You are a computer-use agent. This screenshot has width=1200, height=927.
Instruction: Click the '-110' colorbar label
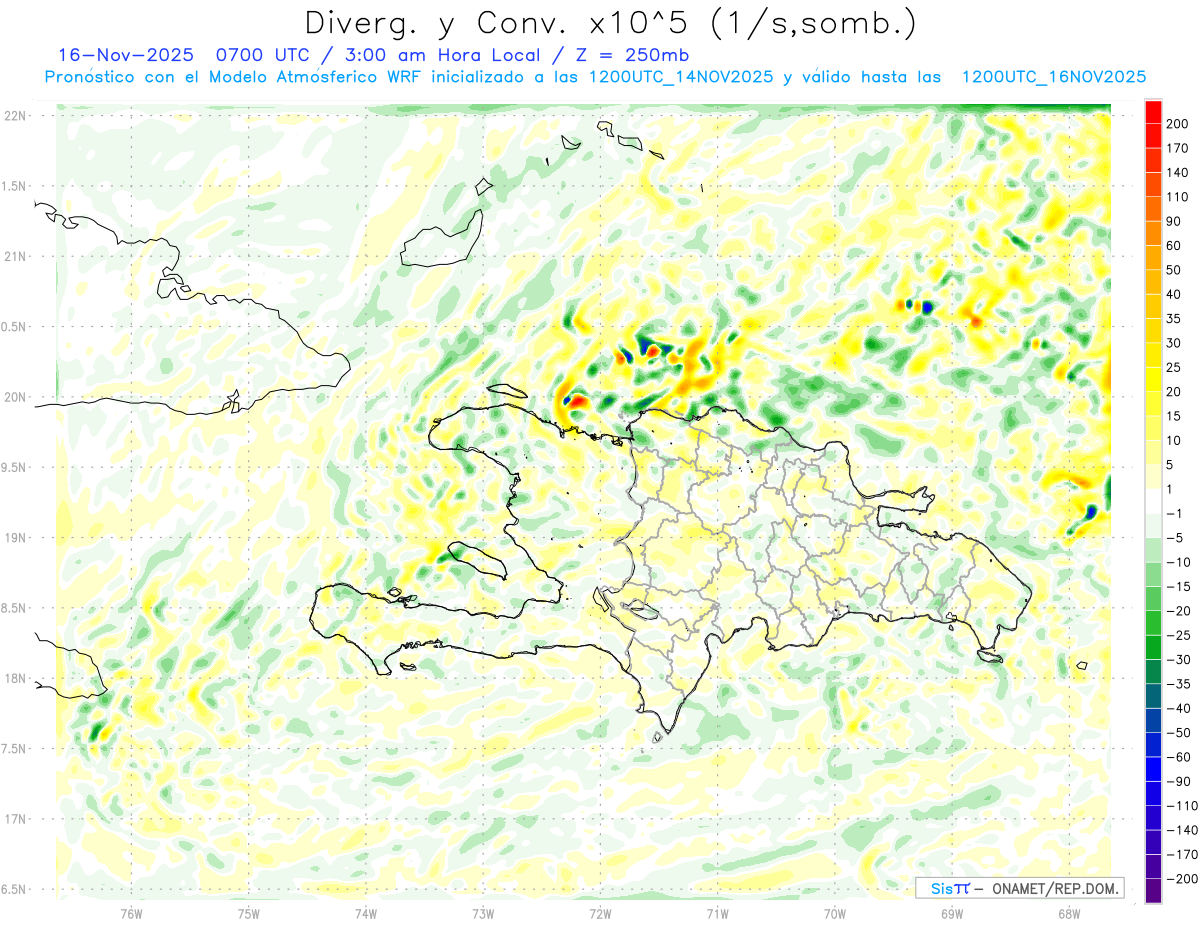[x=1184, y=806]
